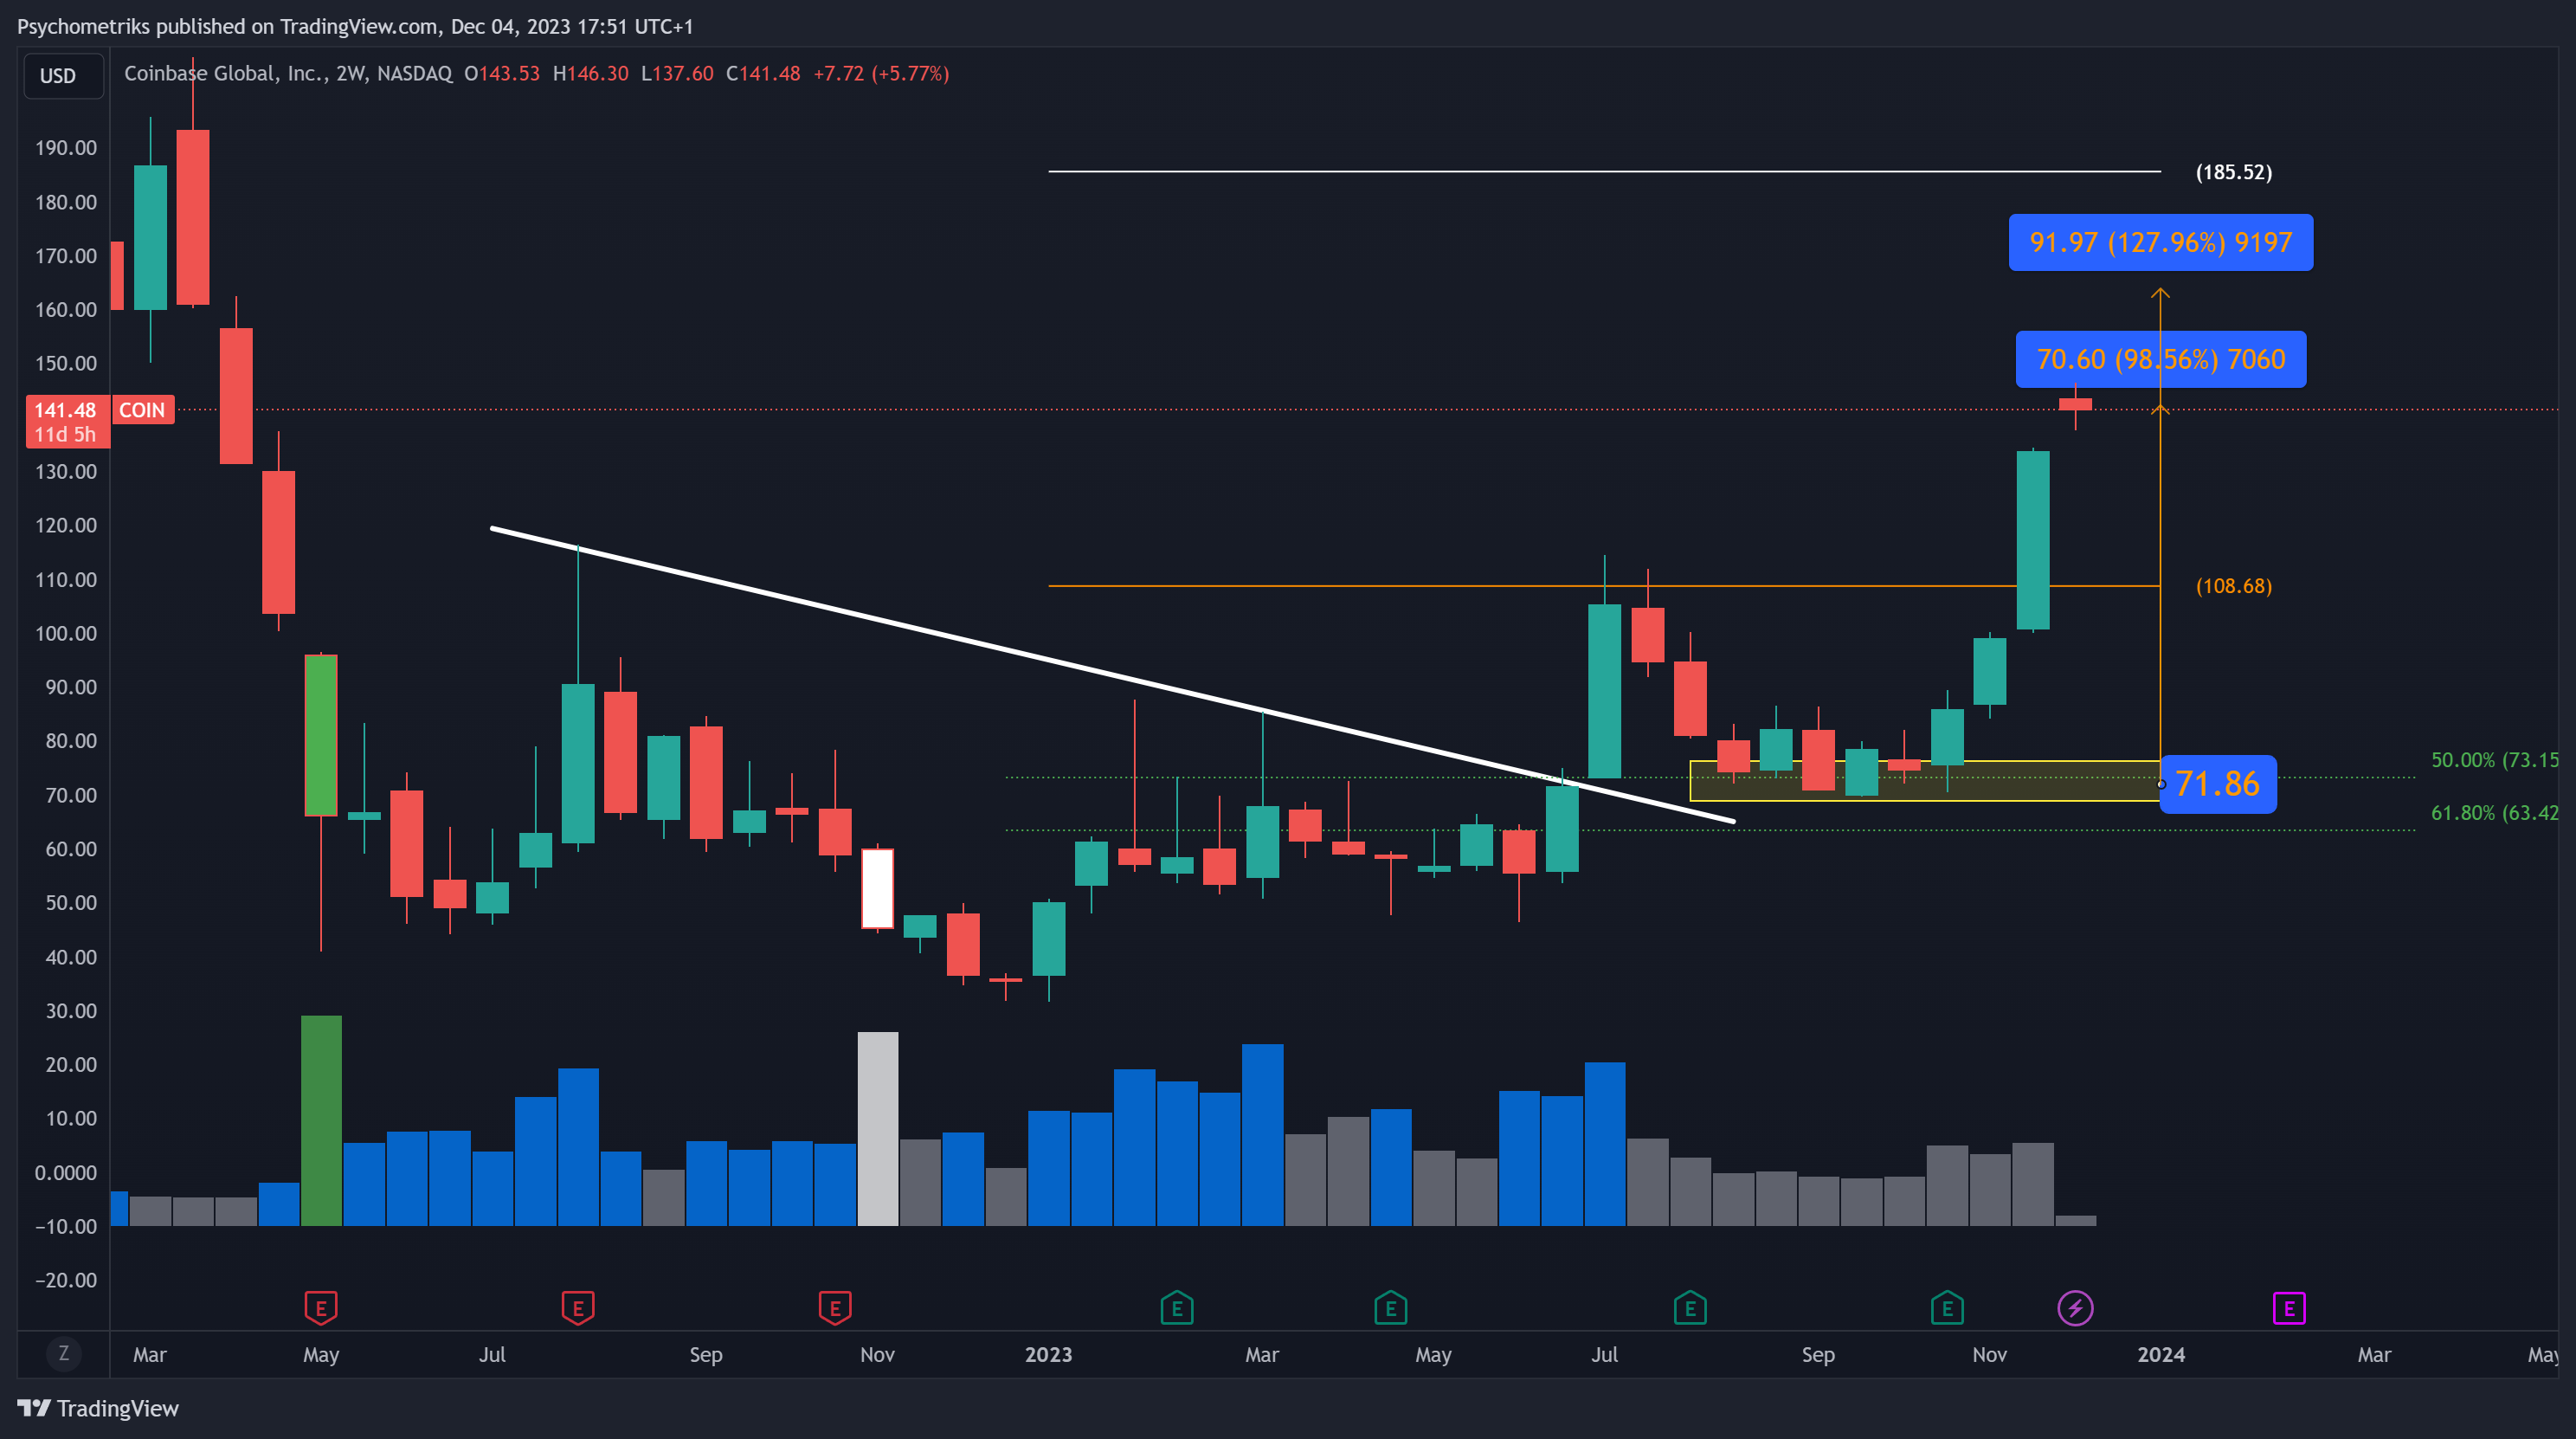Screen dimensions: 2576x1439
Task: Open the green earnings marker near August 2023
Action: 1690,1308
